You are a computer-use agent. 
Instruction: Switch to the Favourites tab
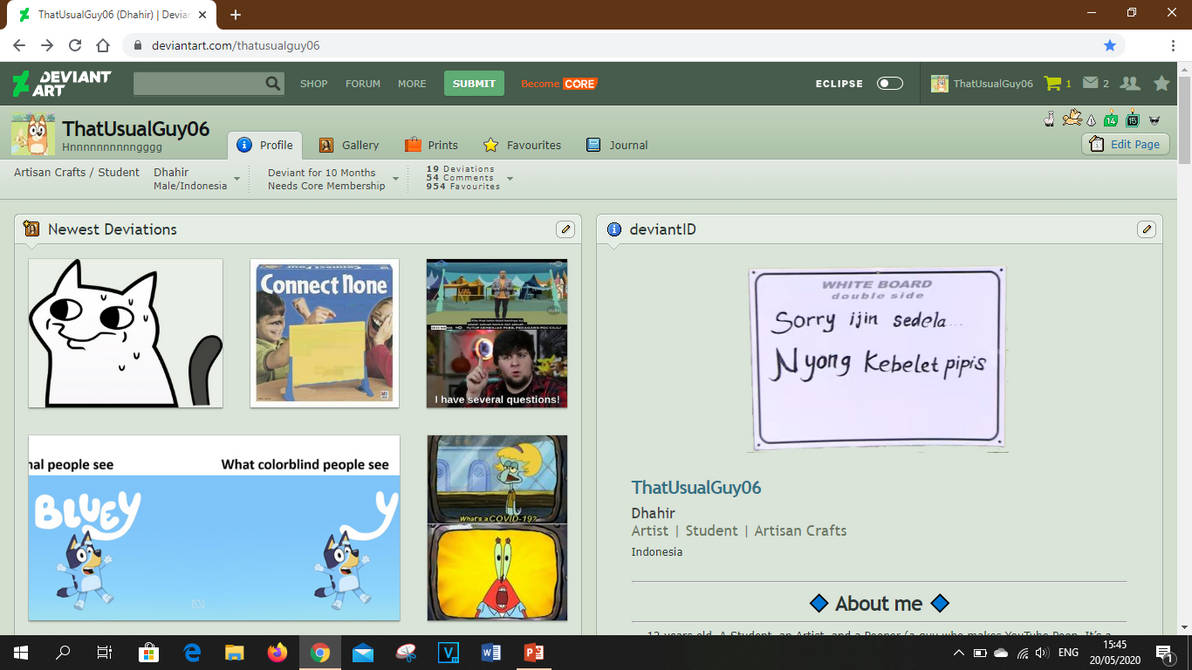coord(522,145)
